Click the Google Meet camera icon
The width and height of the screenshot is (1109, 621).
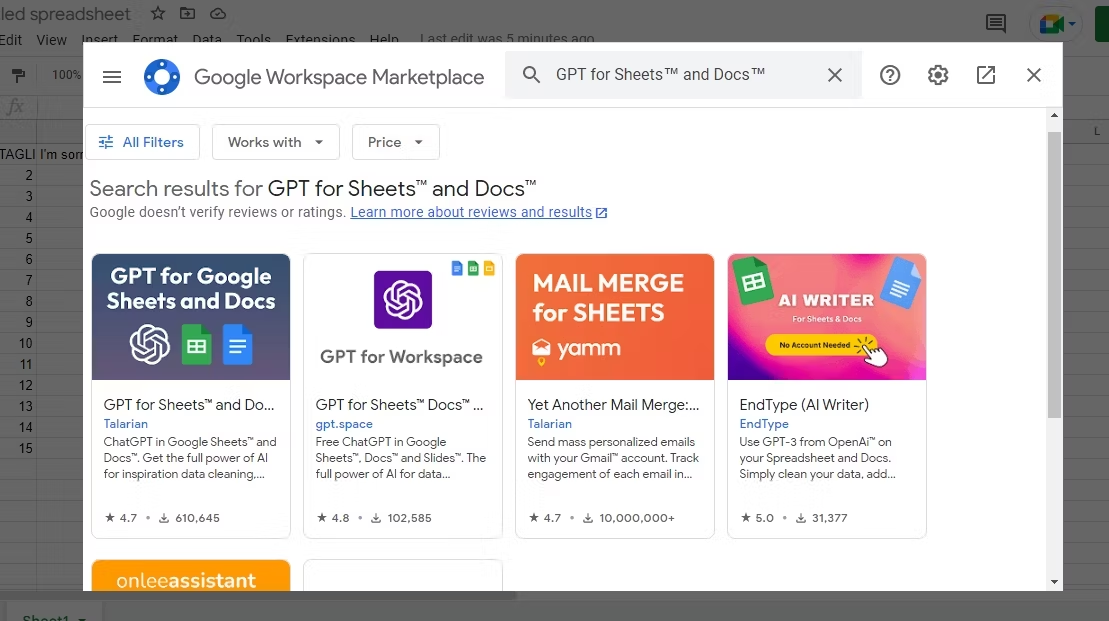pyautogui.click(x=1051, y=24)
